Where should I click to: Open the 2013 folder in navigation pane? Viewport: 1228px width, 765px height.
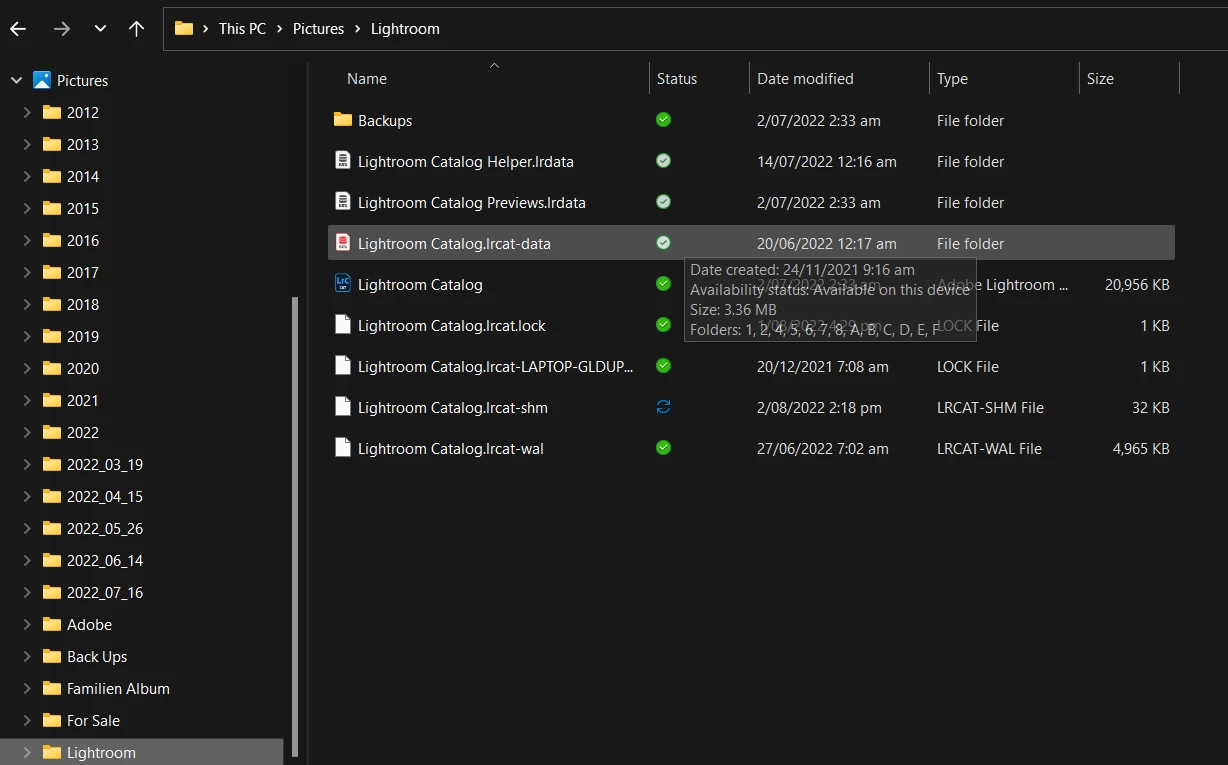(x=82, y=145)
